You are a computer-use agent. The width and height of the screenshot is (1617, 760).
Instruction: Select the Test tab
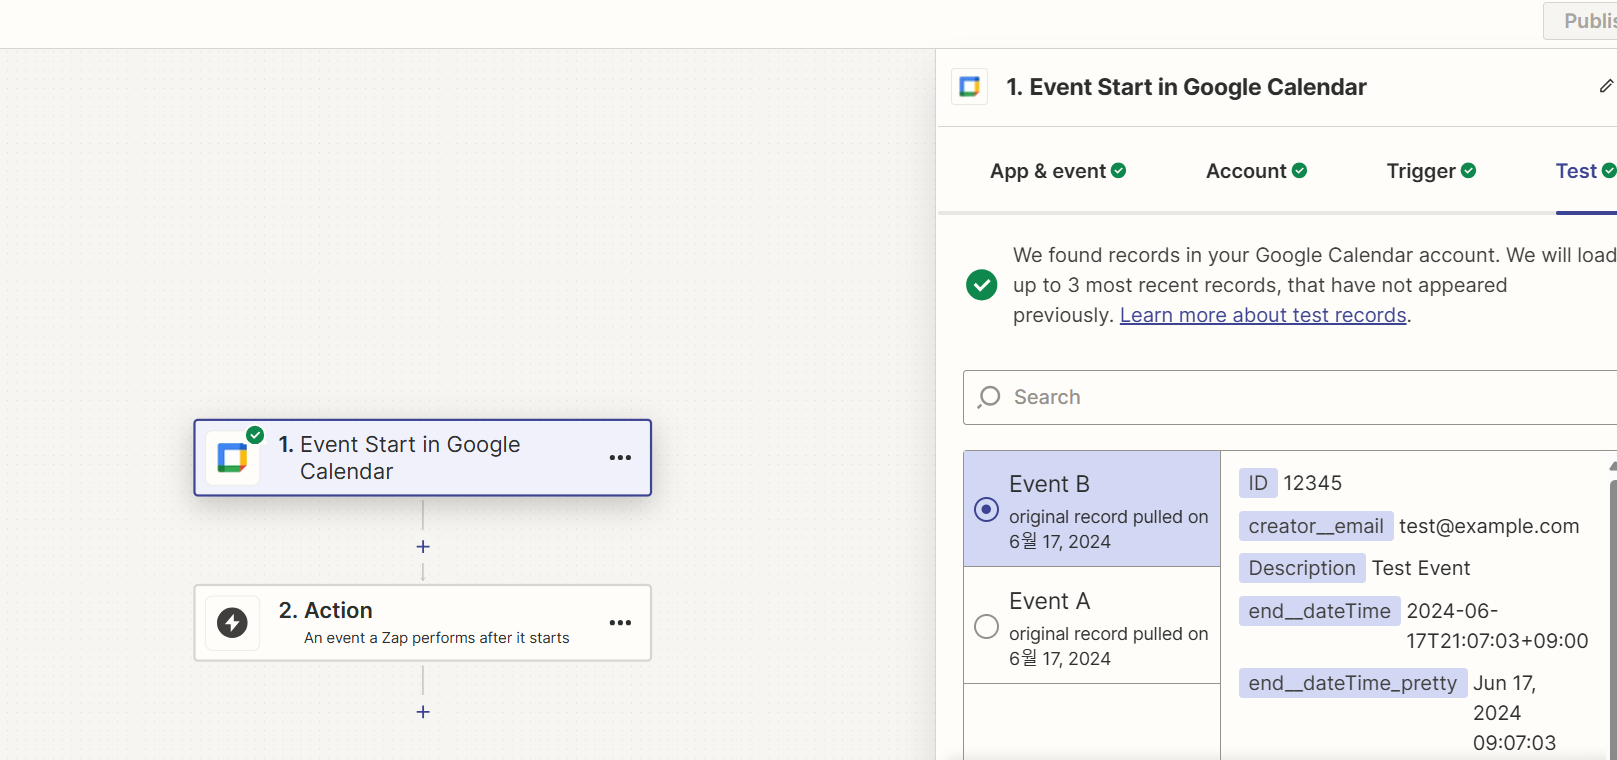pos(1585,171)
